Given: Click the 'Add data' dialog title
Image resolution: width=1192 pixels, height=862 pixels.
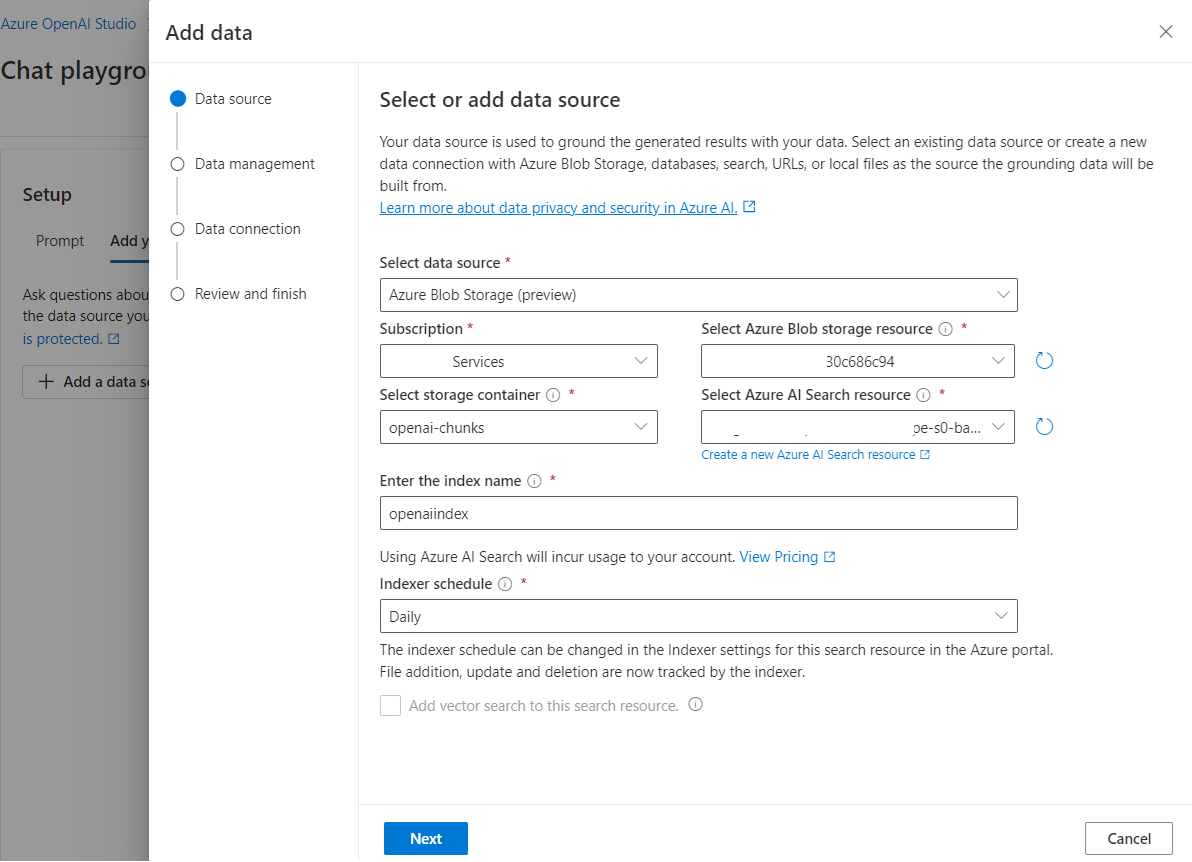Looking at the screenshot, I should (x=209, y=33).
